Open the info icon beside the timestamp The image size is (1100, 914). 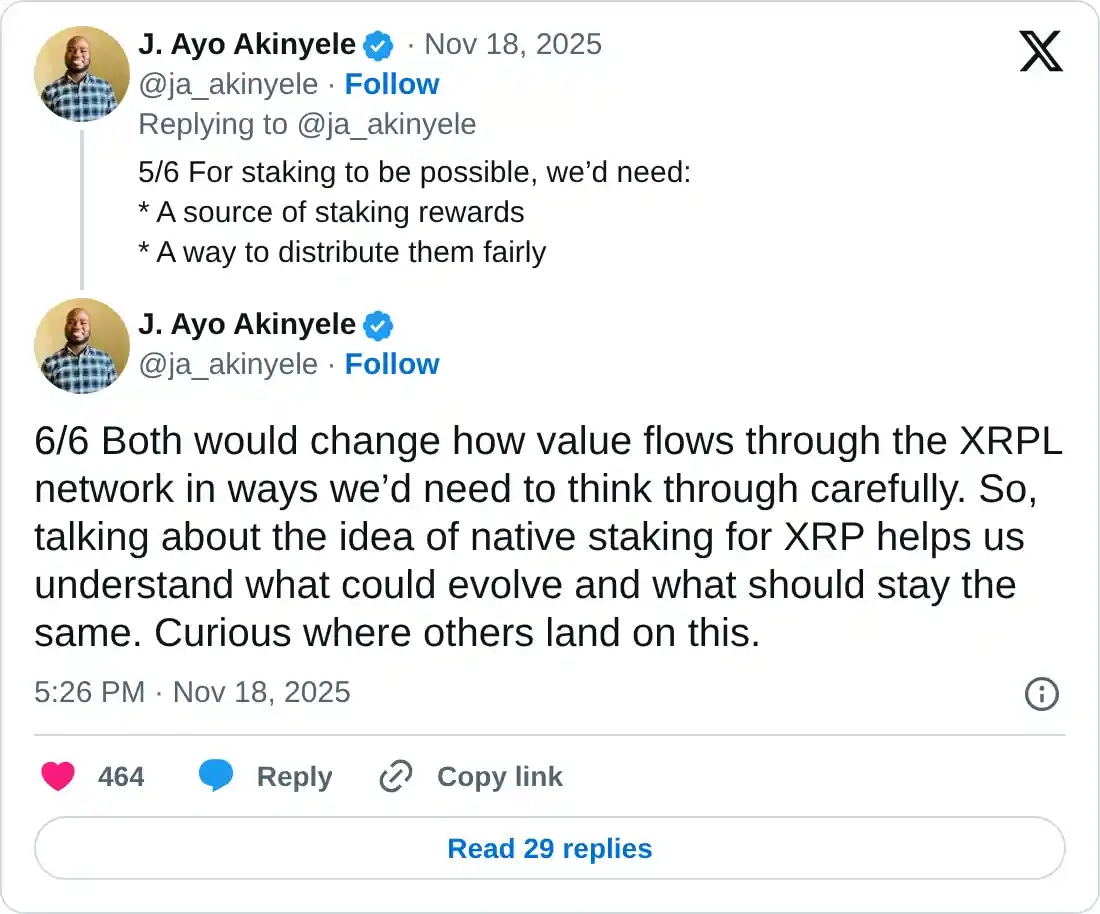pyautogui.click(x=1041, y=694)
